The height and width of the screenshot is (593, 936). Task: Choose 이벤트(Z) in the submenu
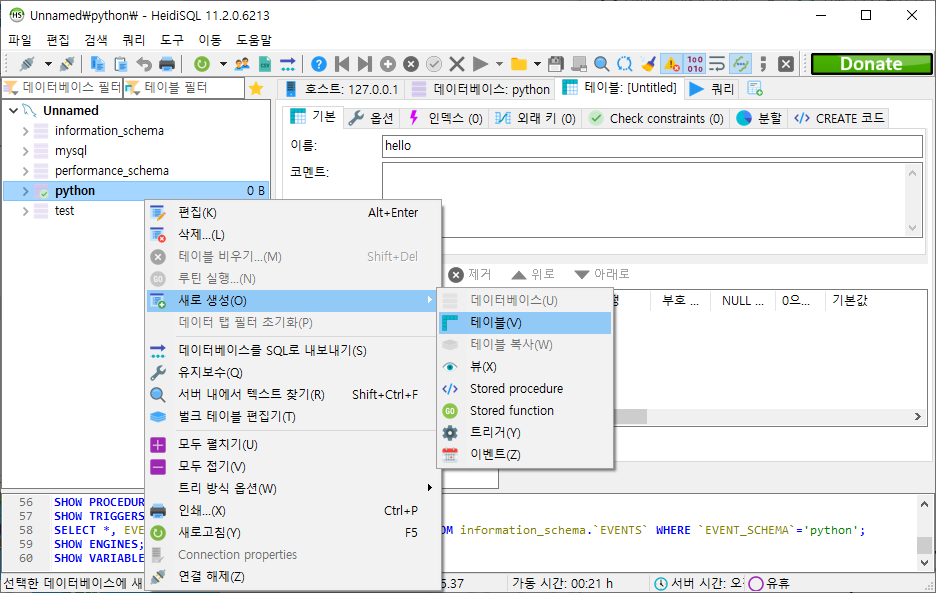[525, 454]
